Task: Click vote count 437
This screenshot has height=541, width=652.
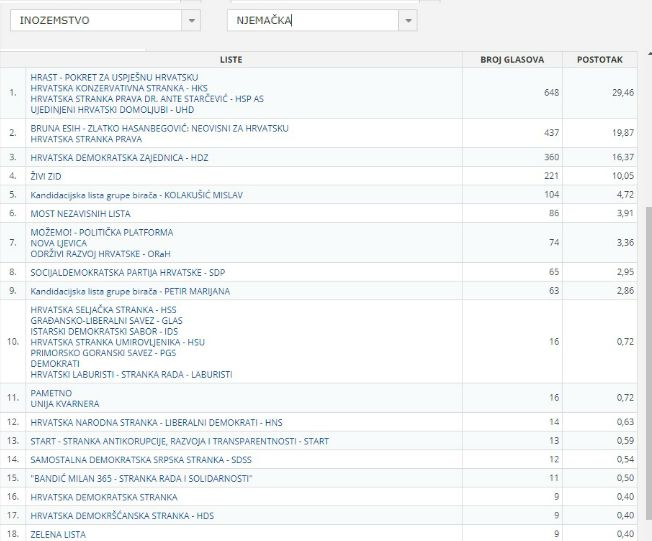Action: pos(551,133)
